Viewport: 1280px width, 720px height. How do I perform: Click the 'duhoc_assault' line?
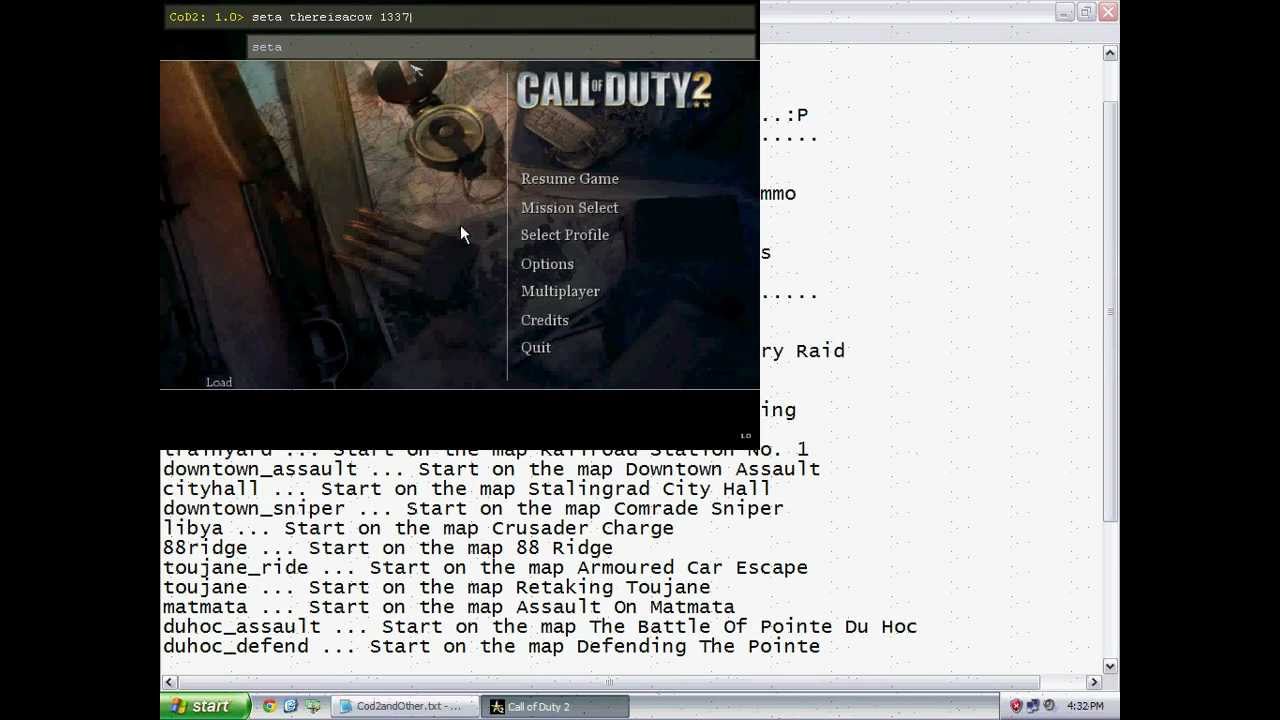540,627
